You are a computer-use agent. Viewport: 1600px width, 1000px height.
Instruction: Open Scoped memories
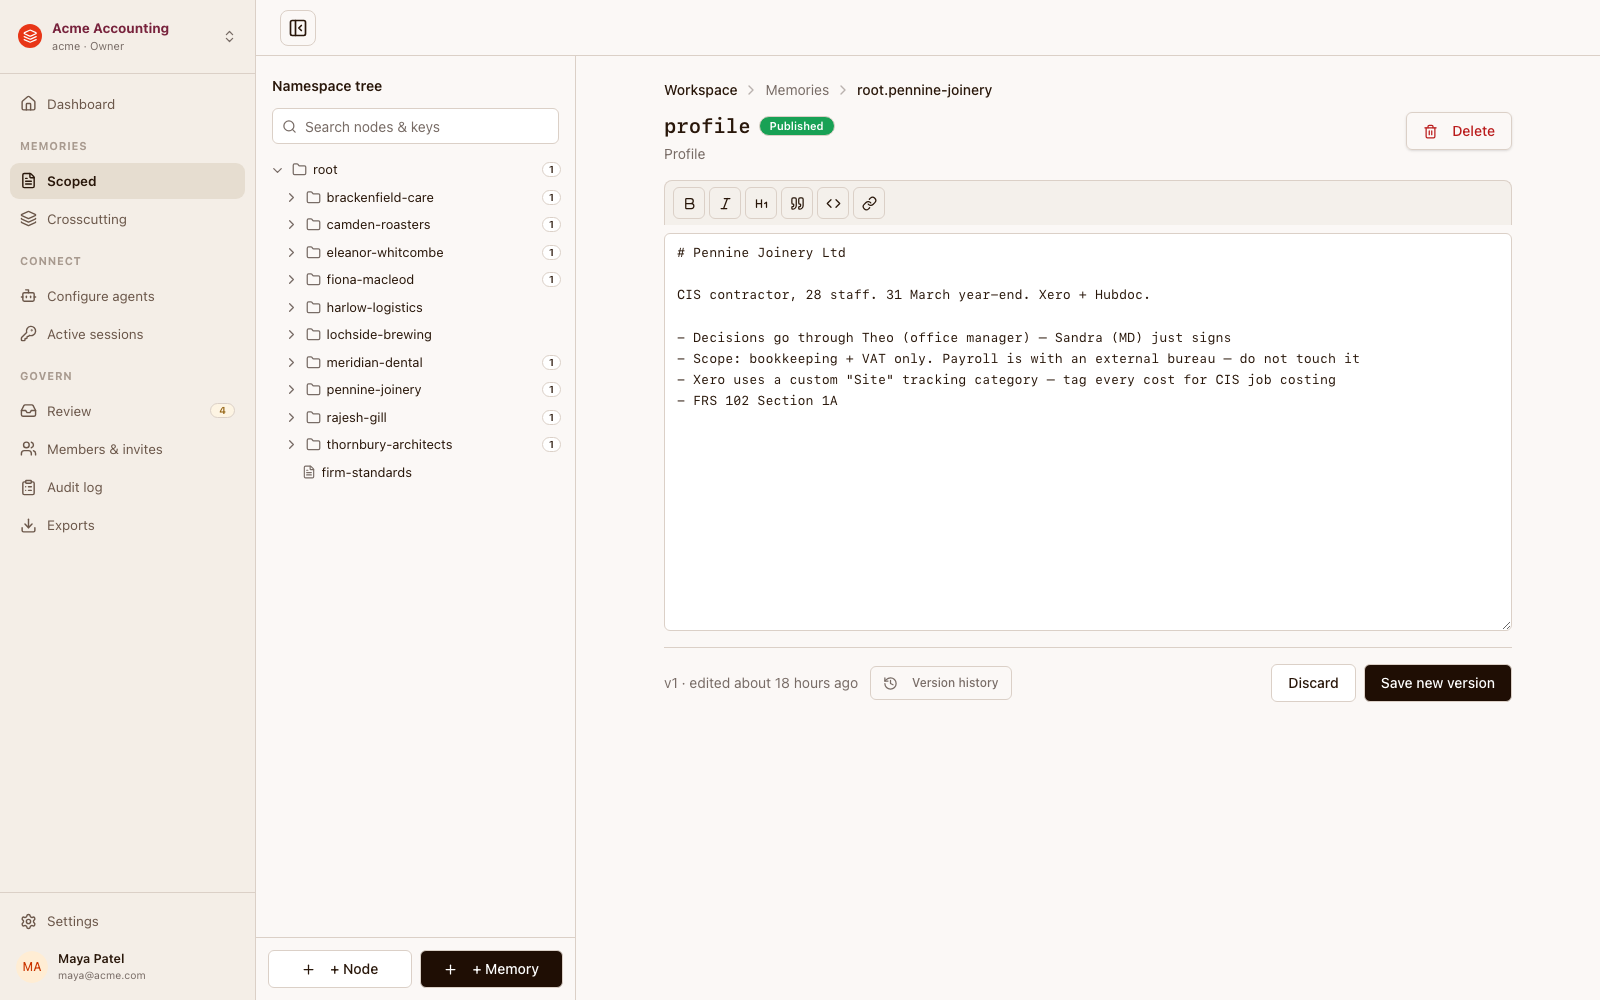pos(127,181)
